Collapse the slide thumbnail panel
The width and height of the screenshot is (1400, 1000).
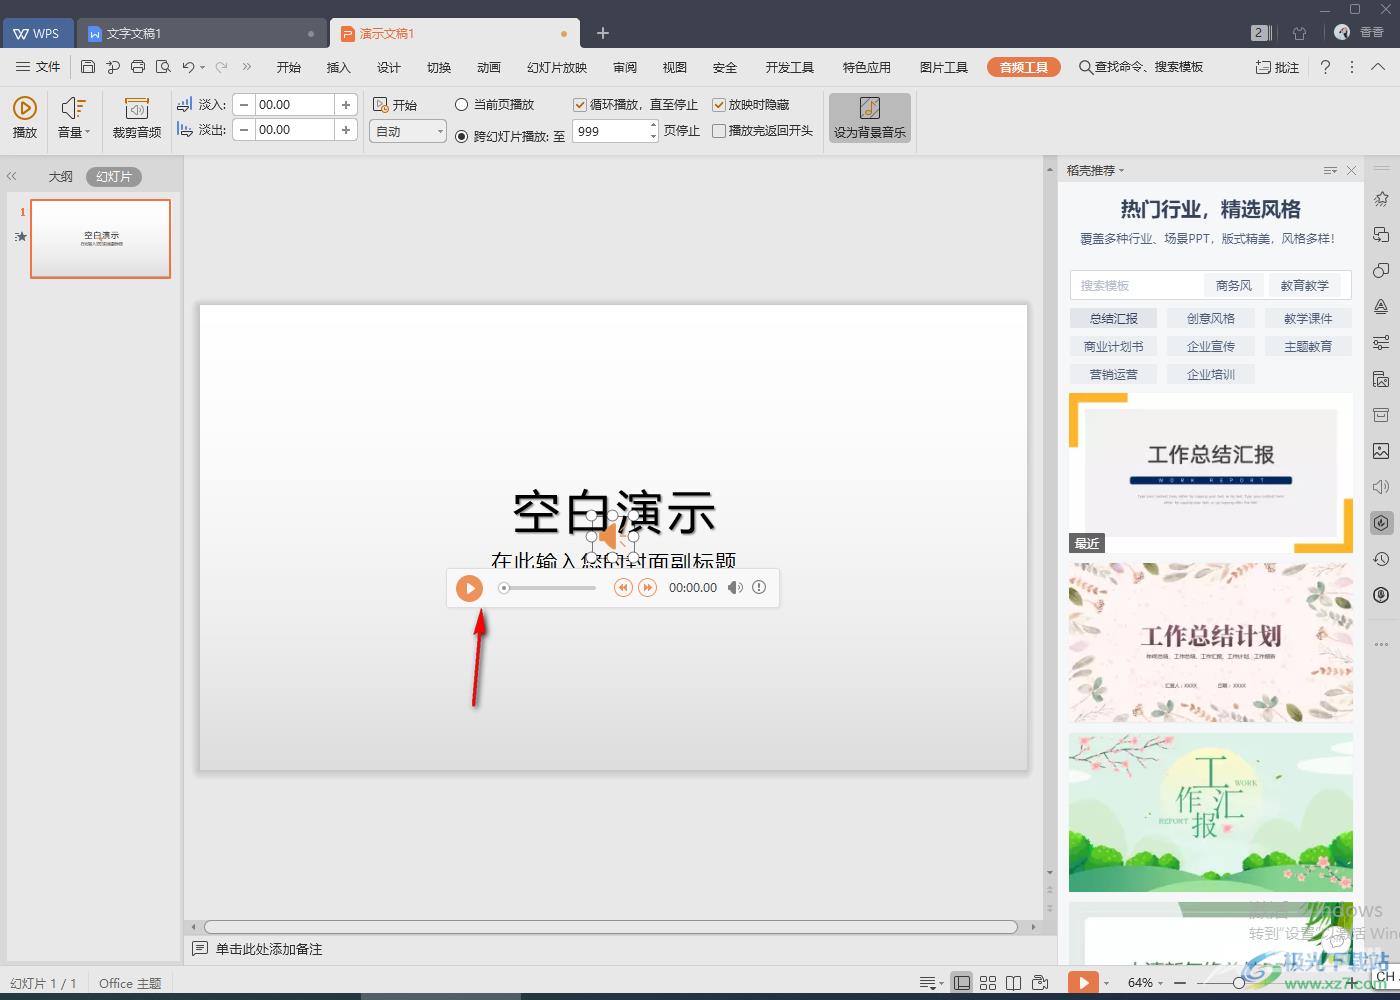pyautogui.click(x=12, y=176)
